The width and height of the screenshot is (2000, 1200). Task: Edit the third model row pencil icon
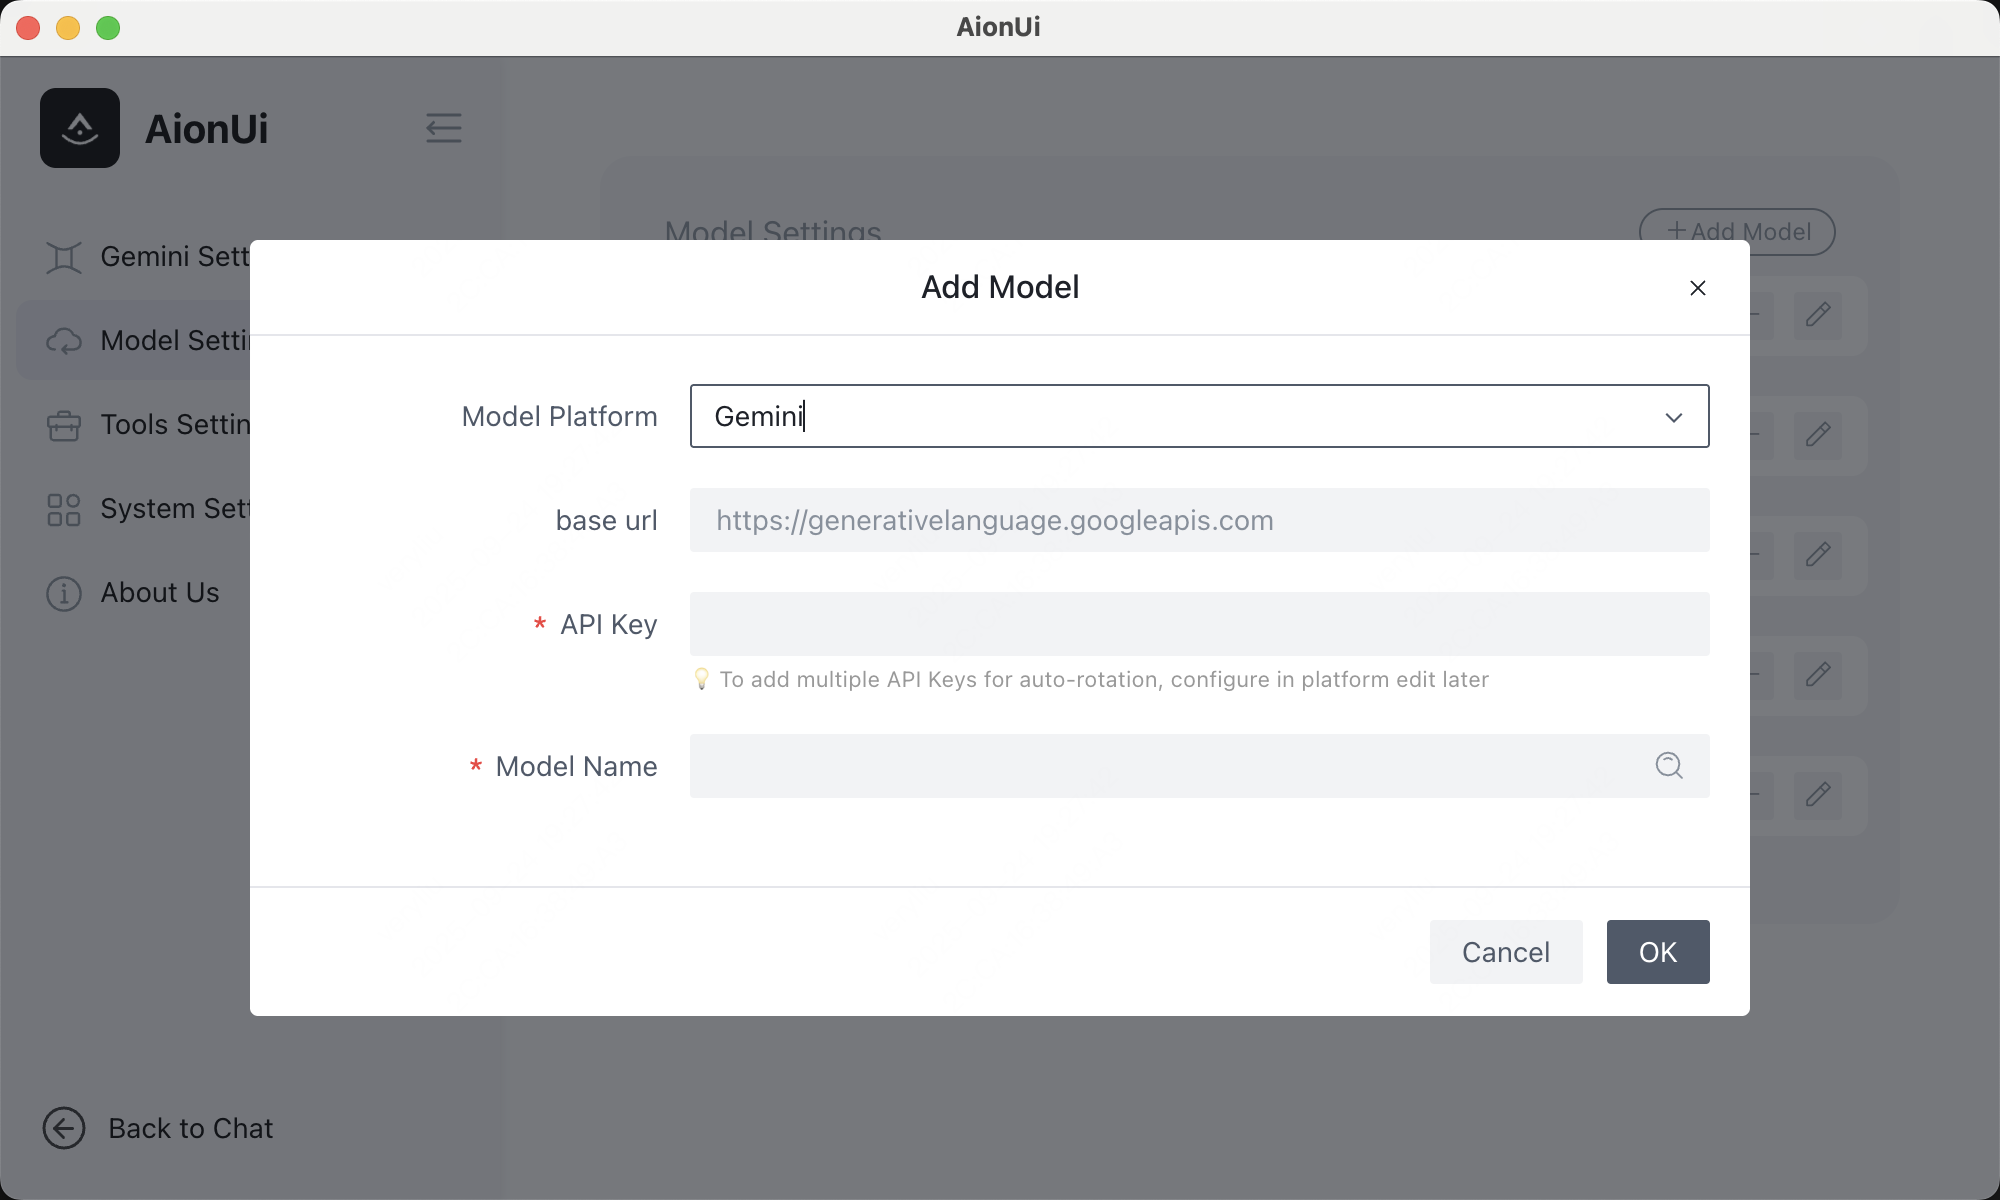coord(1818,555)
